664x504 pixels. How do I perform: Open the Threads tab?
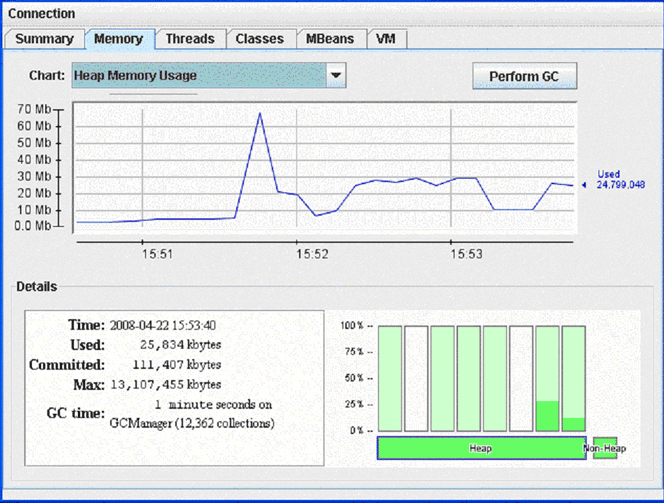[190, 39]
